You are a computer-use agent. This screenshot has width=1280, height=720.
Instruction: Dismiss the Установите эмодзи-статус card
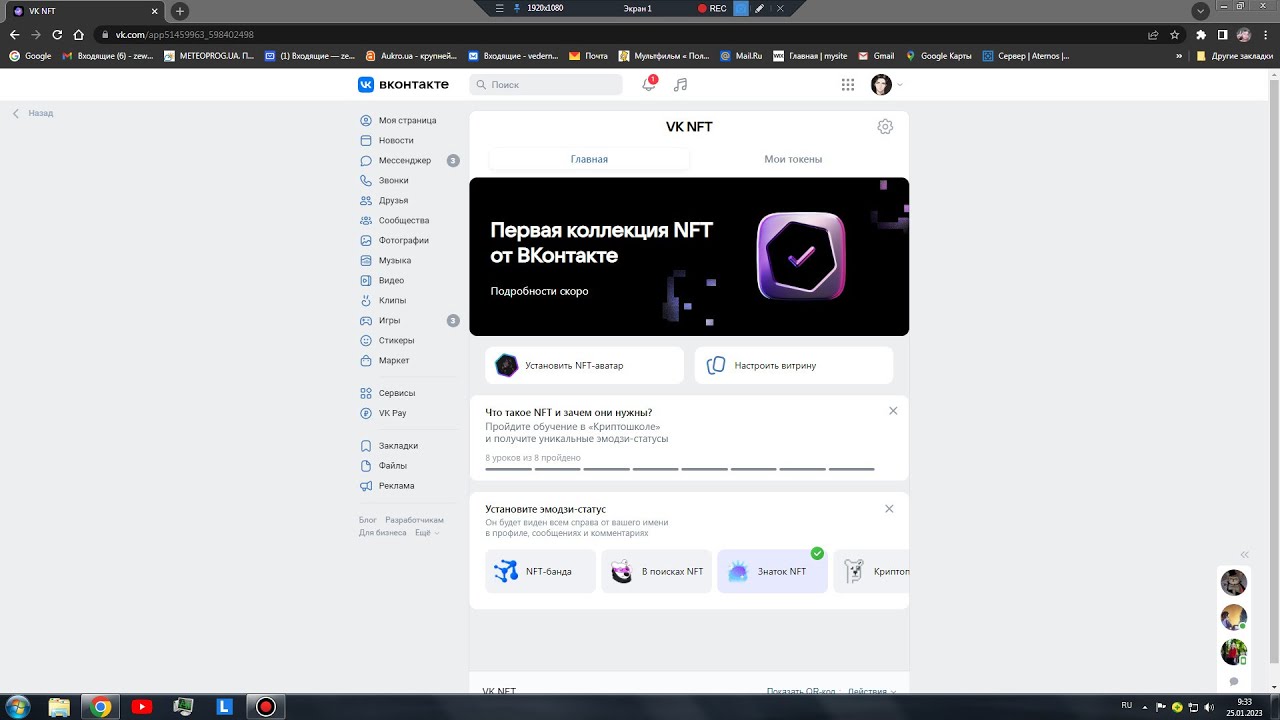pos(889,509)
